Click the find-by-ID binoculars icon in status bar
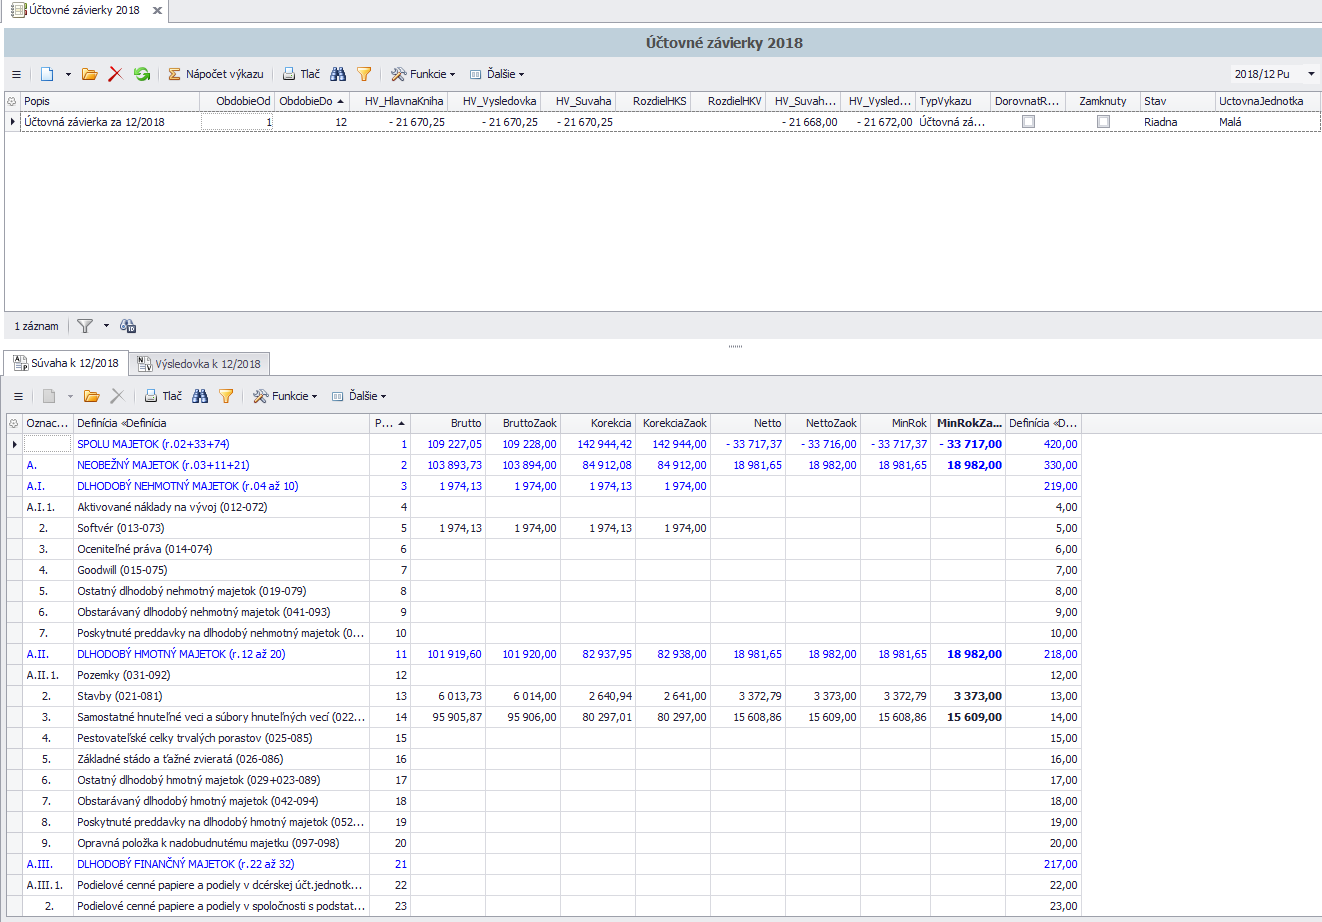Screen dimensions: 1322x922 128,326
